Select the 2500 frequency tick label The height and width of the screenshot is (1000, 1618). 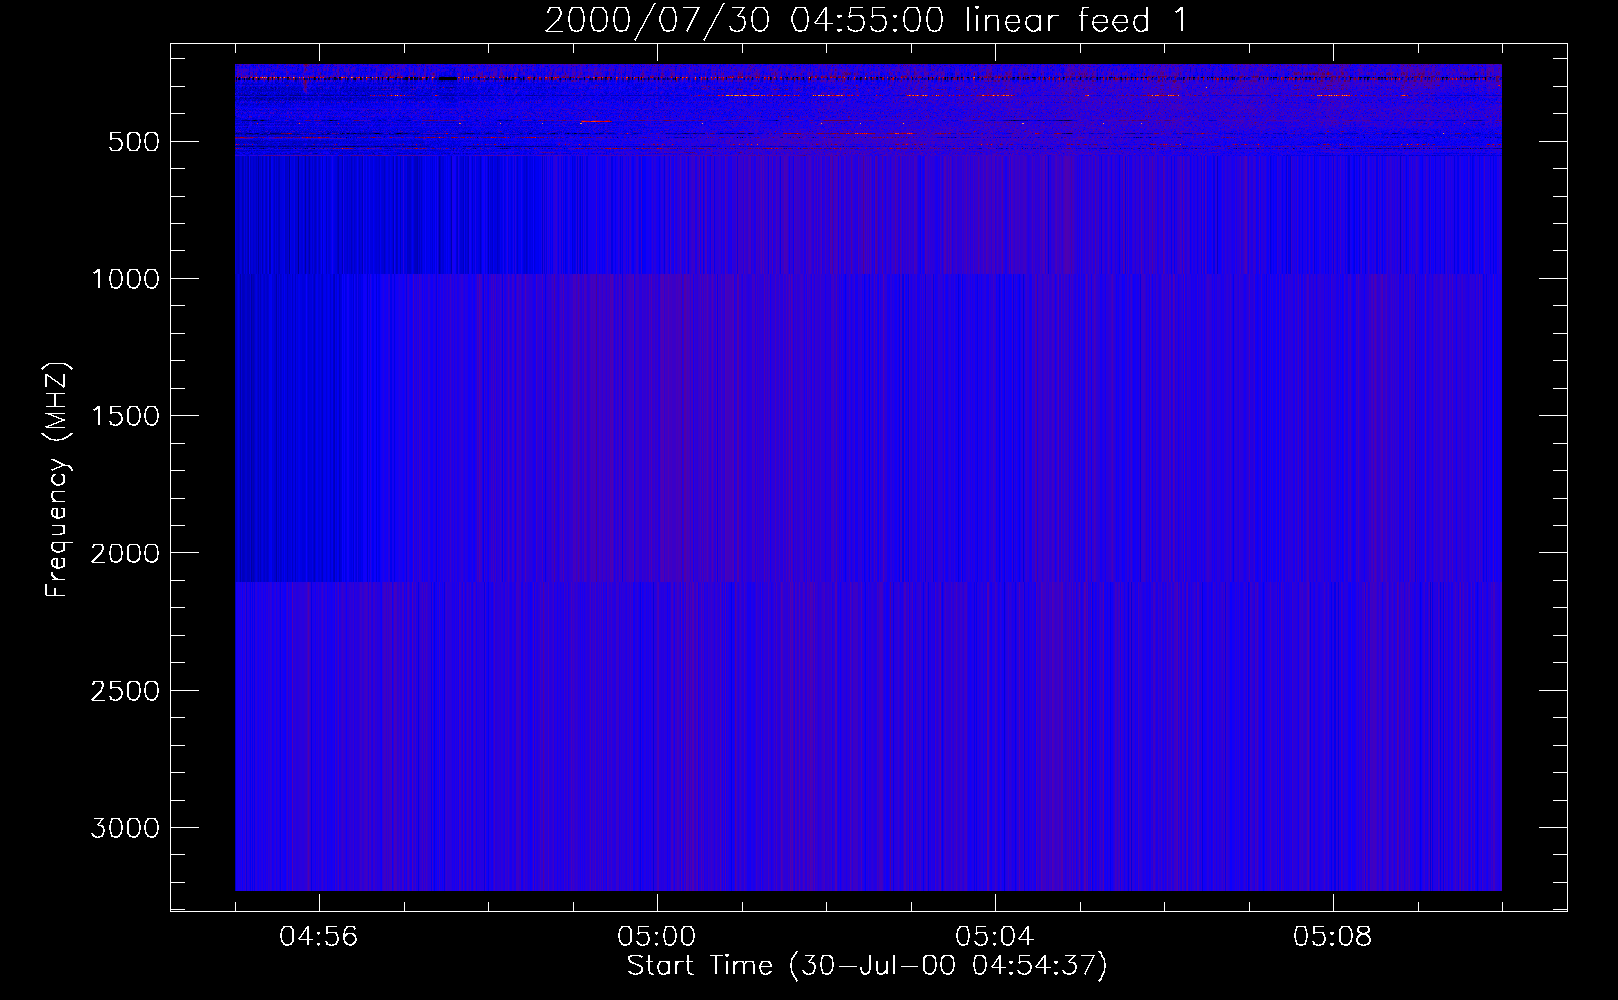click(x=125, y=691)
